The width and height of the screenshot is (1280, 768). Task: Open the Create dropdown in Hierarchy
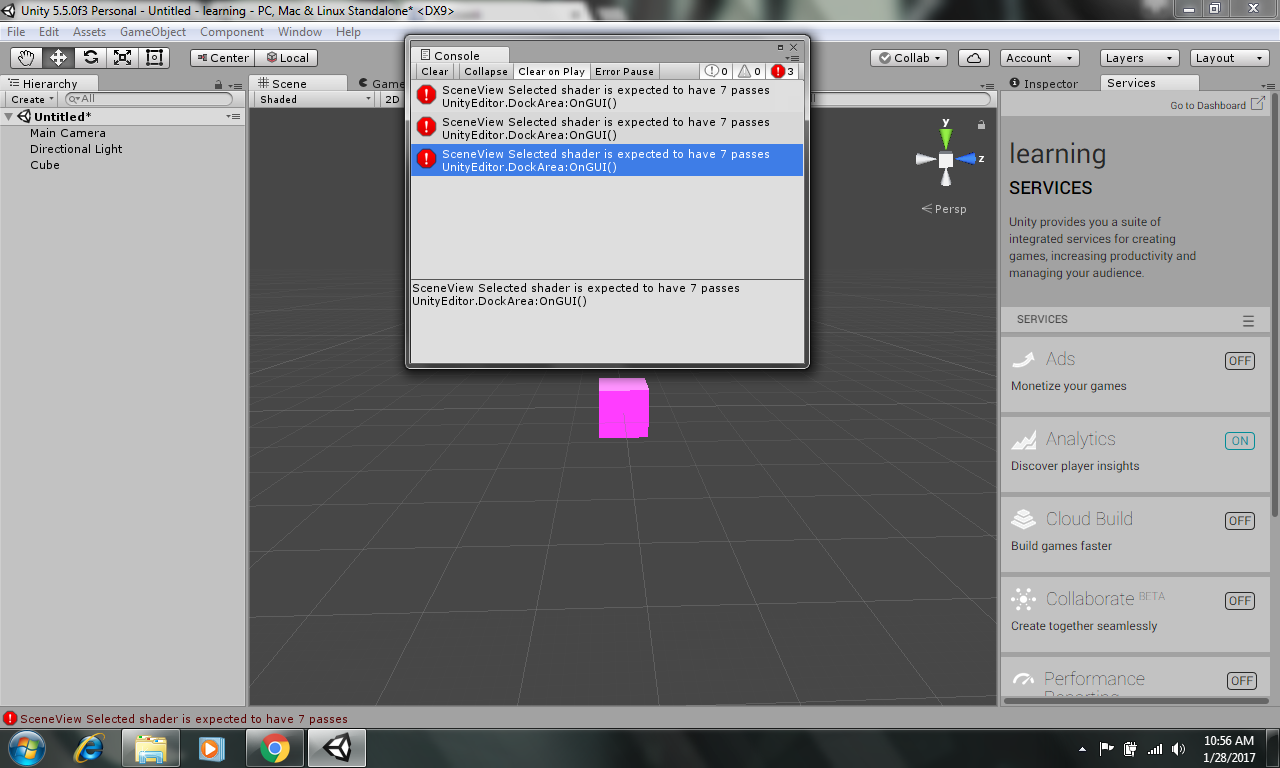[32, 99]
